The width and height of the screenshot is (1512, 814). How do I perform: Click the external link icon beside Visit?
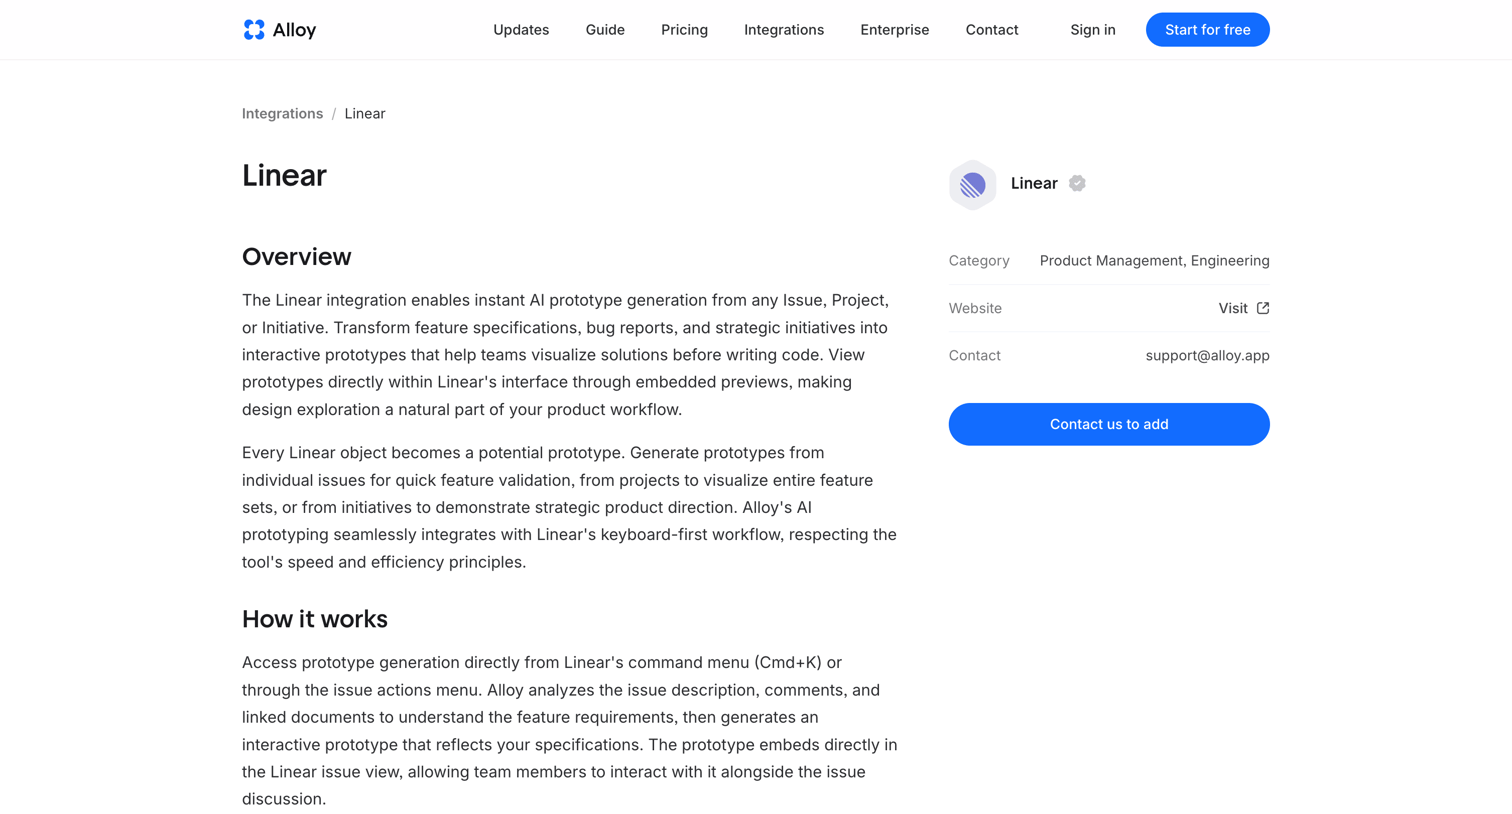pyautogui.click(x=1263, y=308)
